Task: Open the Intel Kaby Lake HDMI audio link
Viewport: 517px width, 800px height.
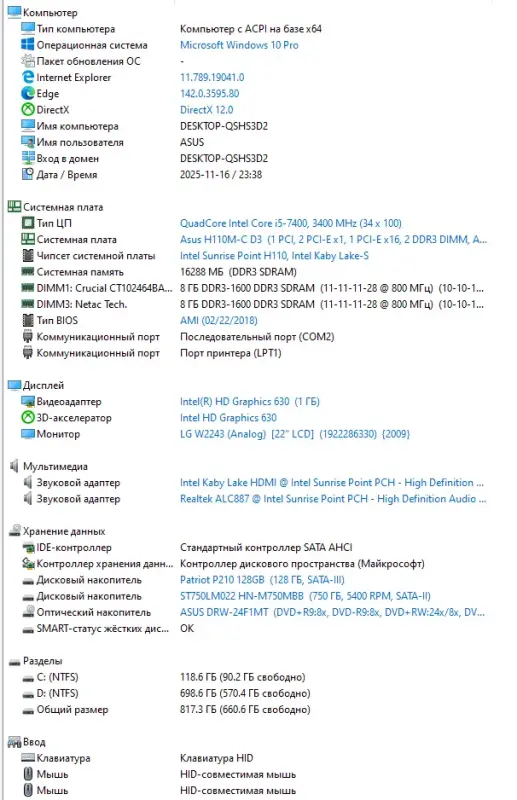Action: tap(332, 482)
